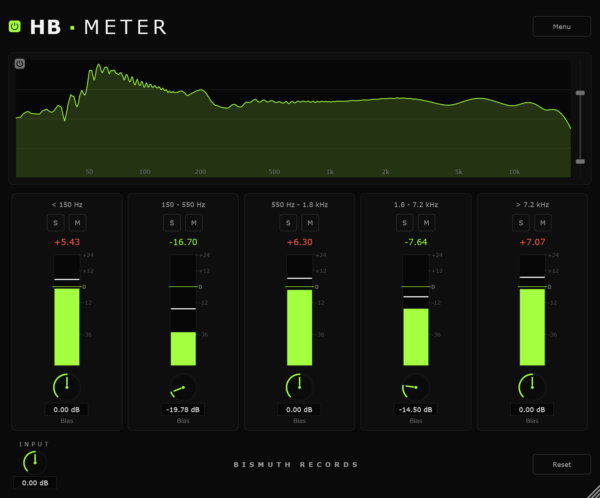The width and height of the screenshot is (600, 498).
Task: Solo the 550 Hz - 1.8 kHz band
Action: (x=288, y=223)
